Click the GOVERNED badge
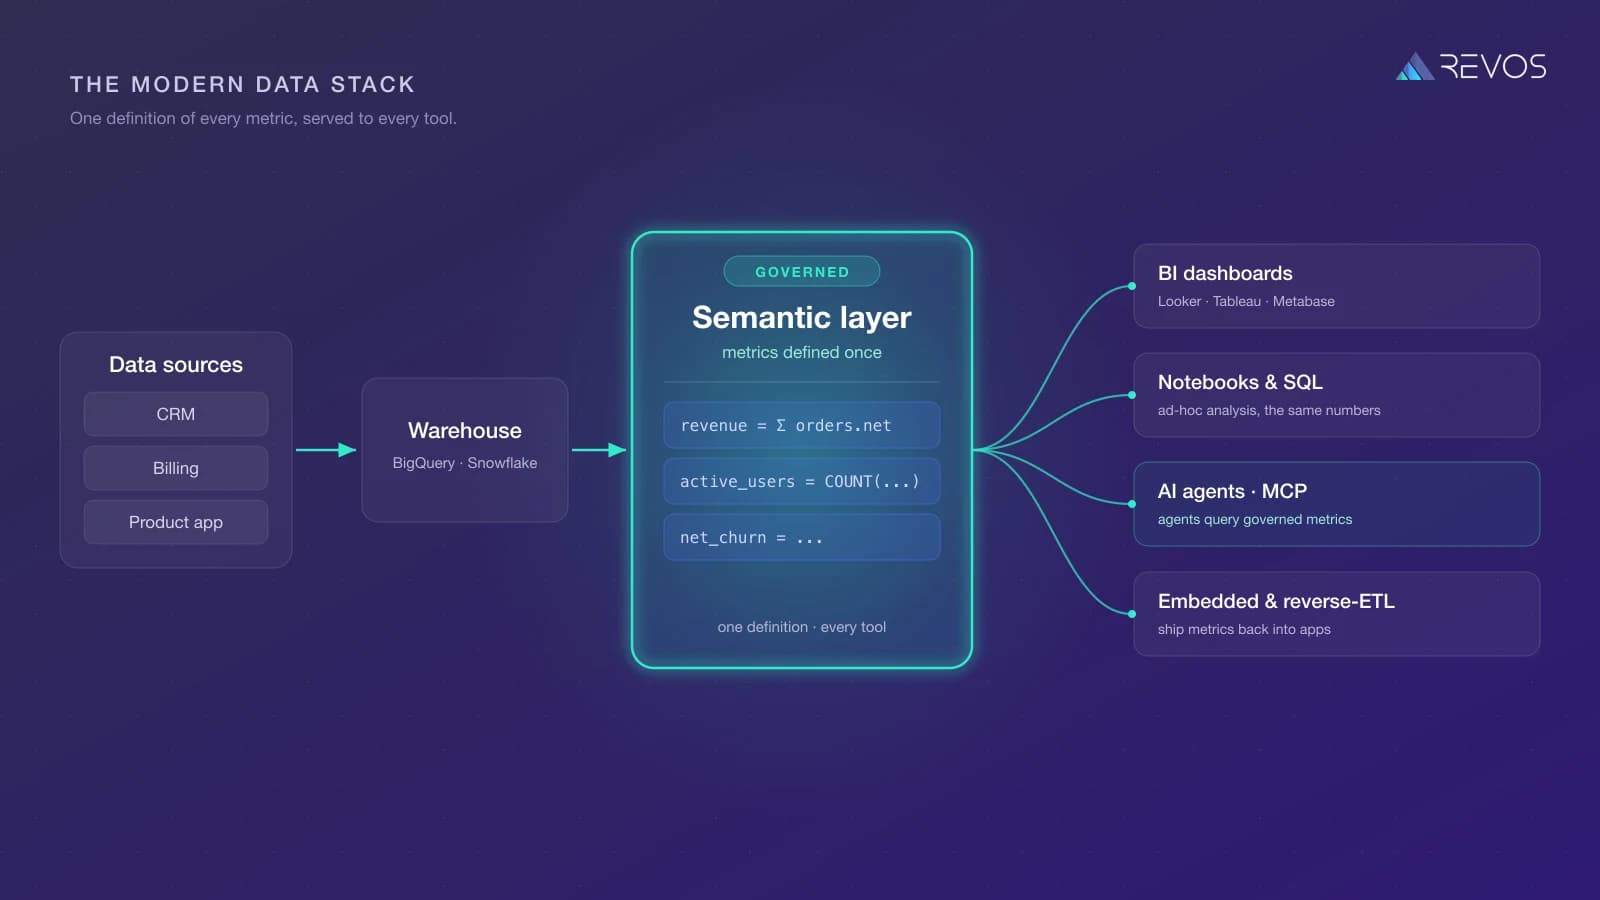Screen dimensions: 1600x900 point(802,272)
